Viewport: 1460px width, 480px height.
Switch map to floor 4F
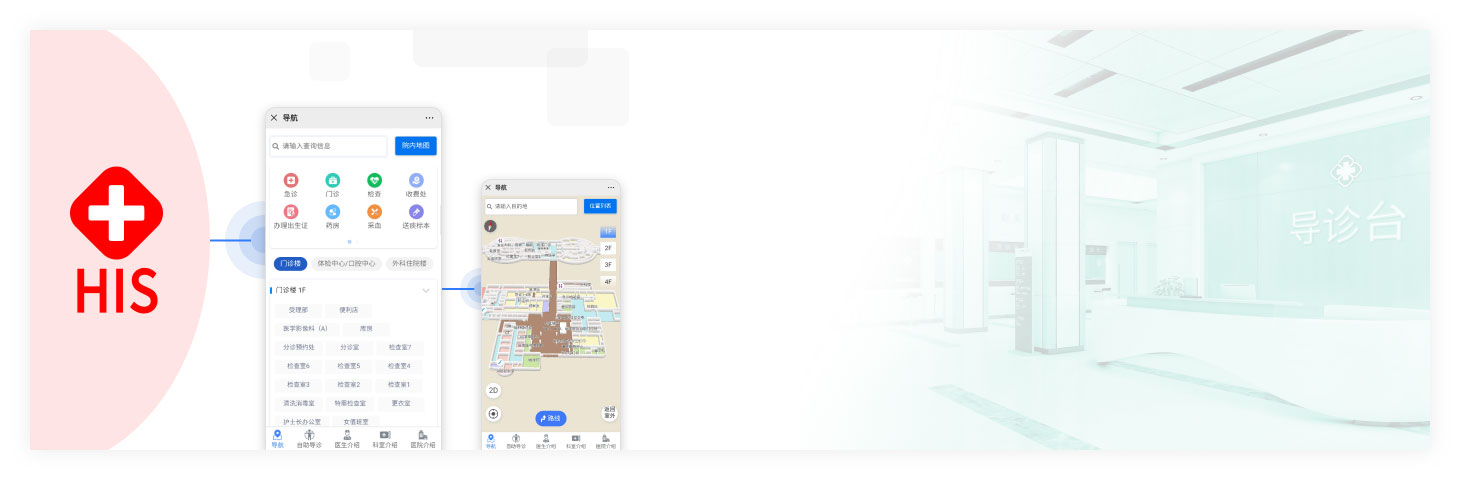coord(608,282)
